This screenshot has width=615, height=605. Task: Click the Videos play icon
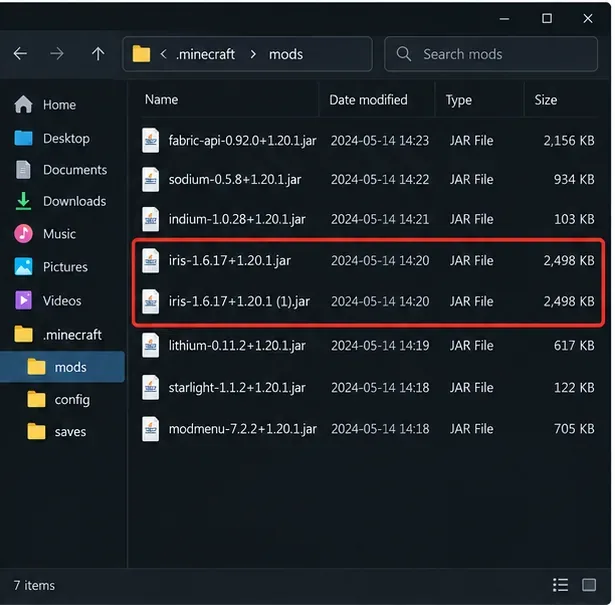pos(23,301)
